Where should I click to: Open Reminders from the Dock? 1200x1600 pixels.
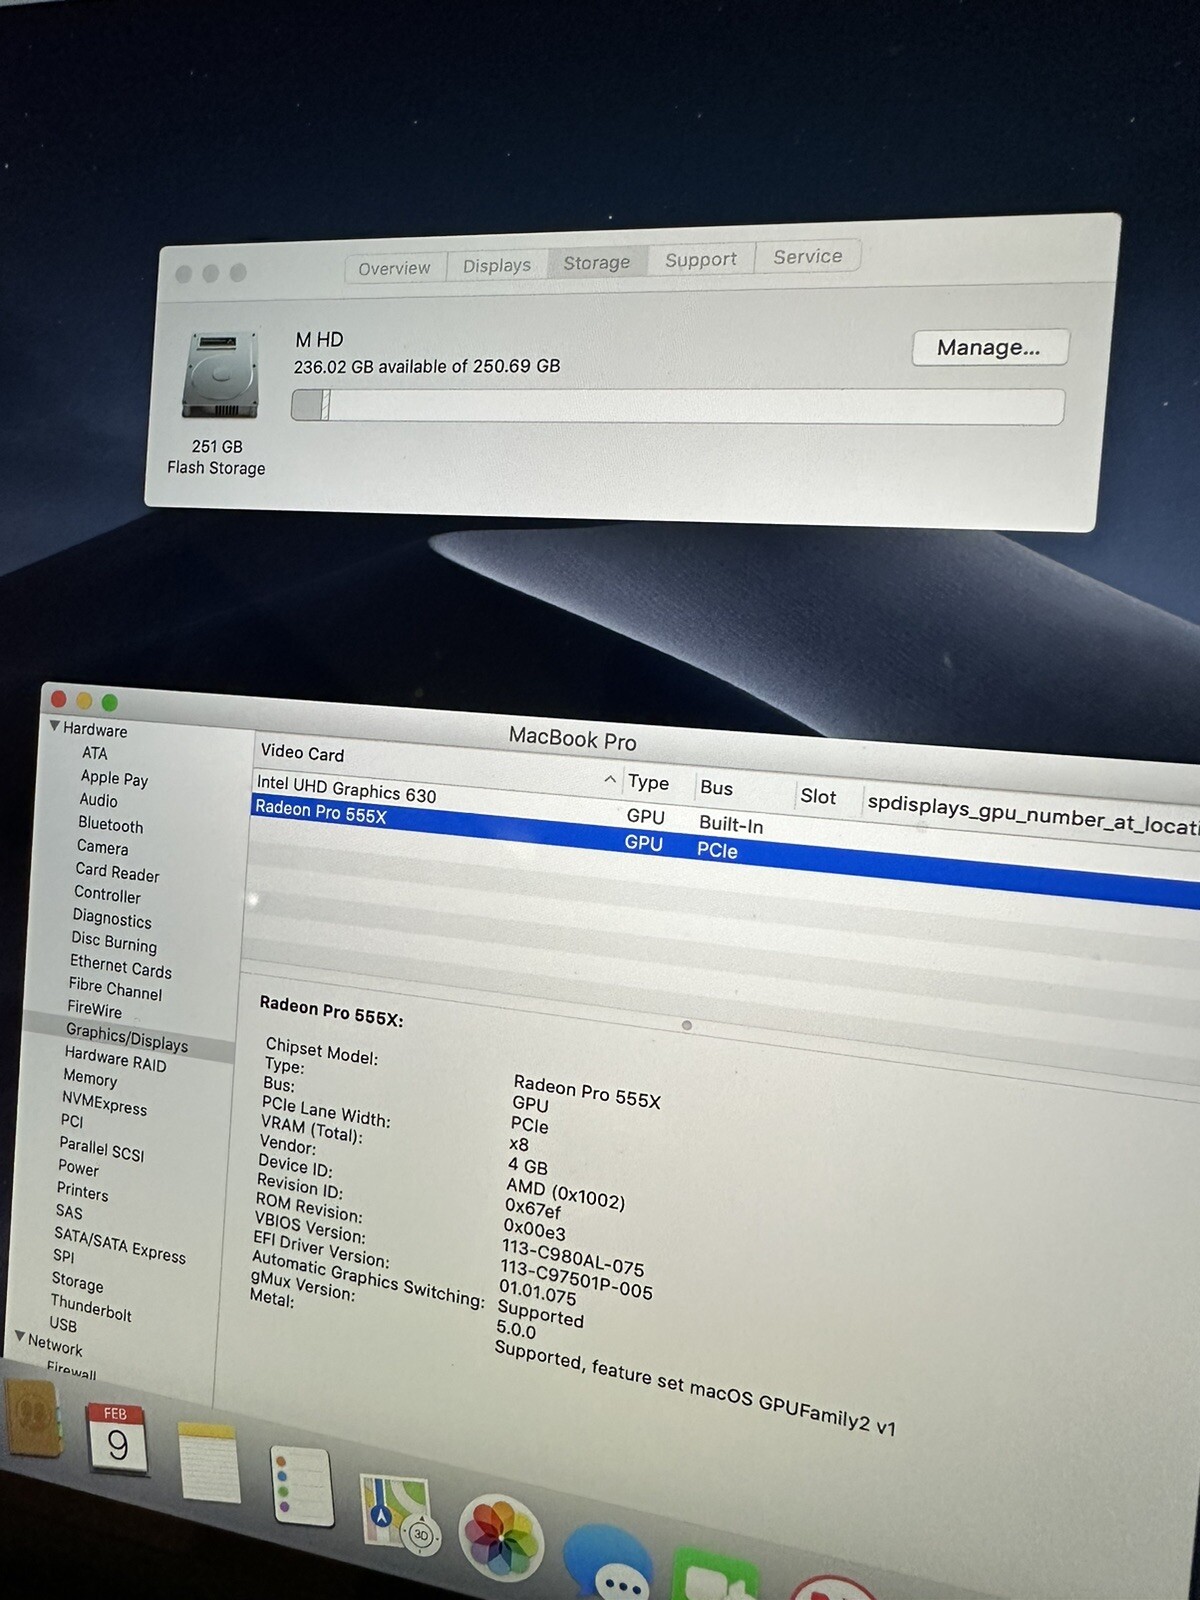click(301, 1485)
